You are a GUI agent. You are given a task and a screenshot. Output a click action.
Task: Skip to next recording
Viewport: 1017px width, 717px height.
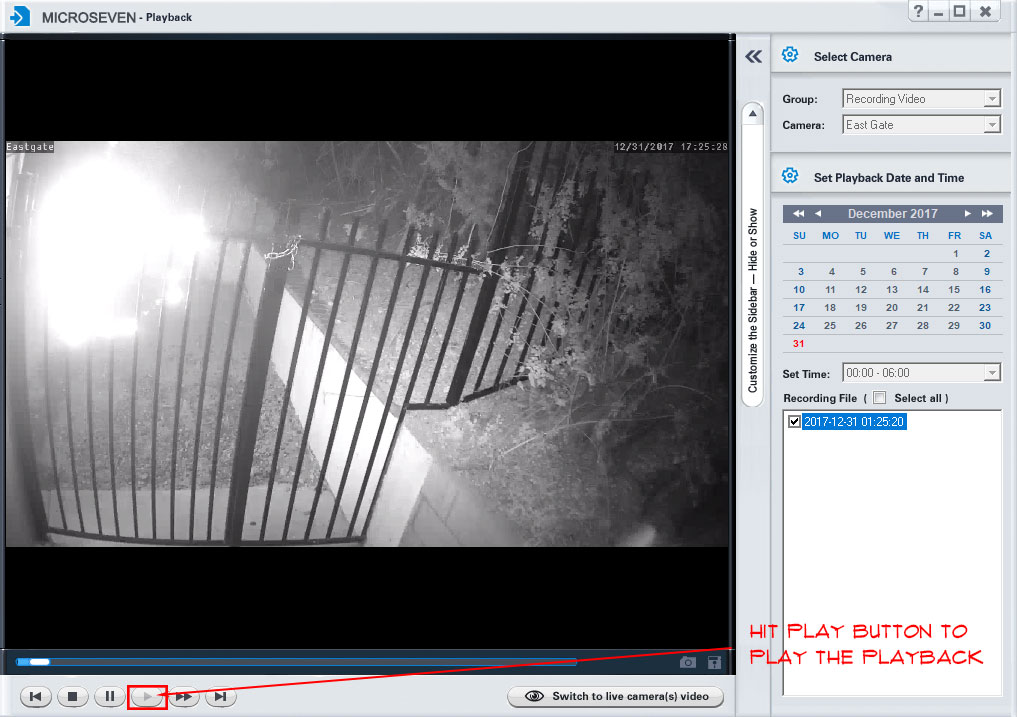(221, 696)
